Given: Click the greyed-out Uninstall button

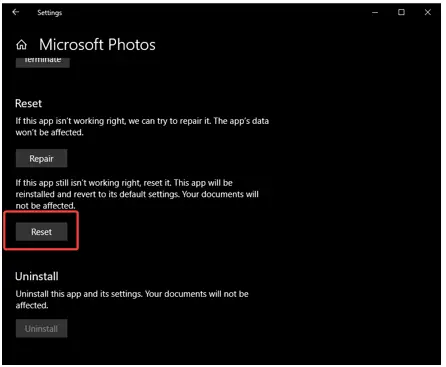Looking at the screenshot, I should point(41,329).
